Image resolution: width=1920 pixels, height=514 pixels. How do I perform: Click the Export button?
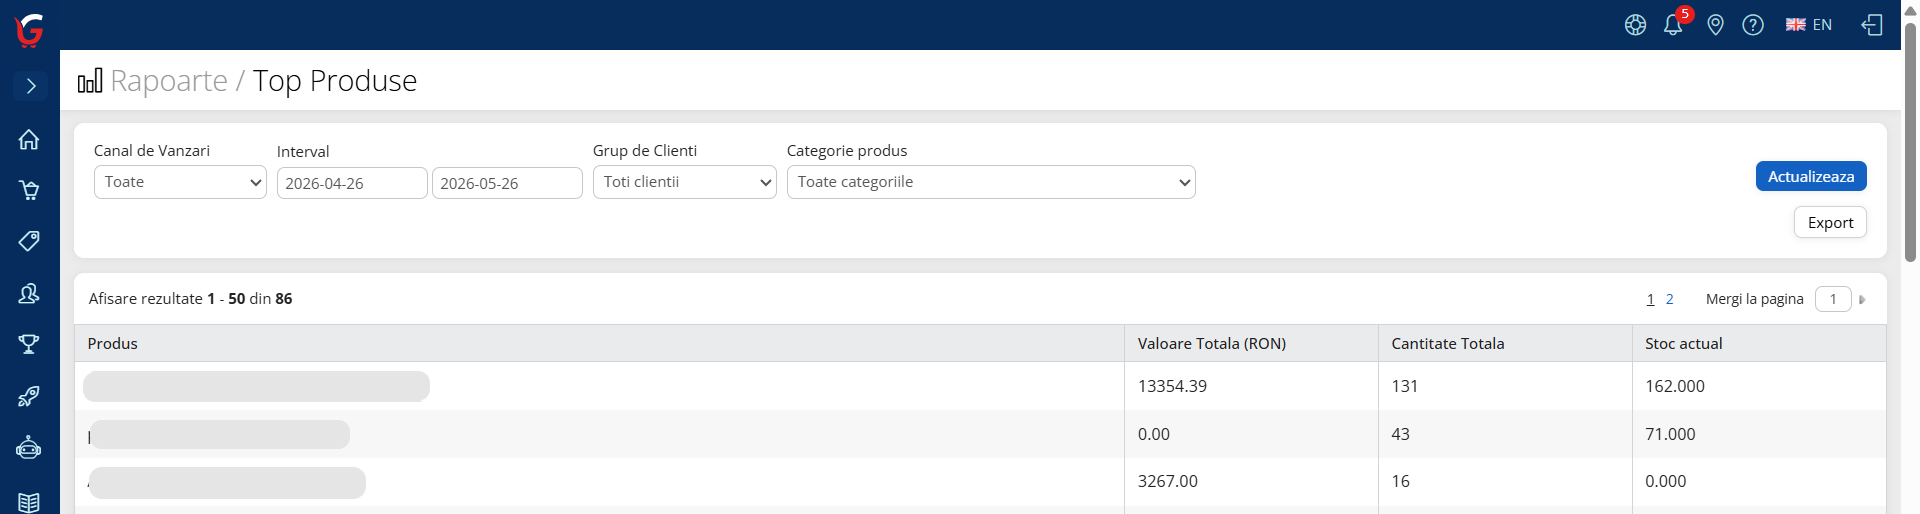(x=1830, y=222)
